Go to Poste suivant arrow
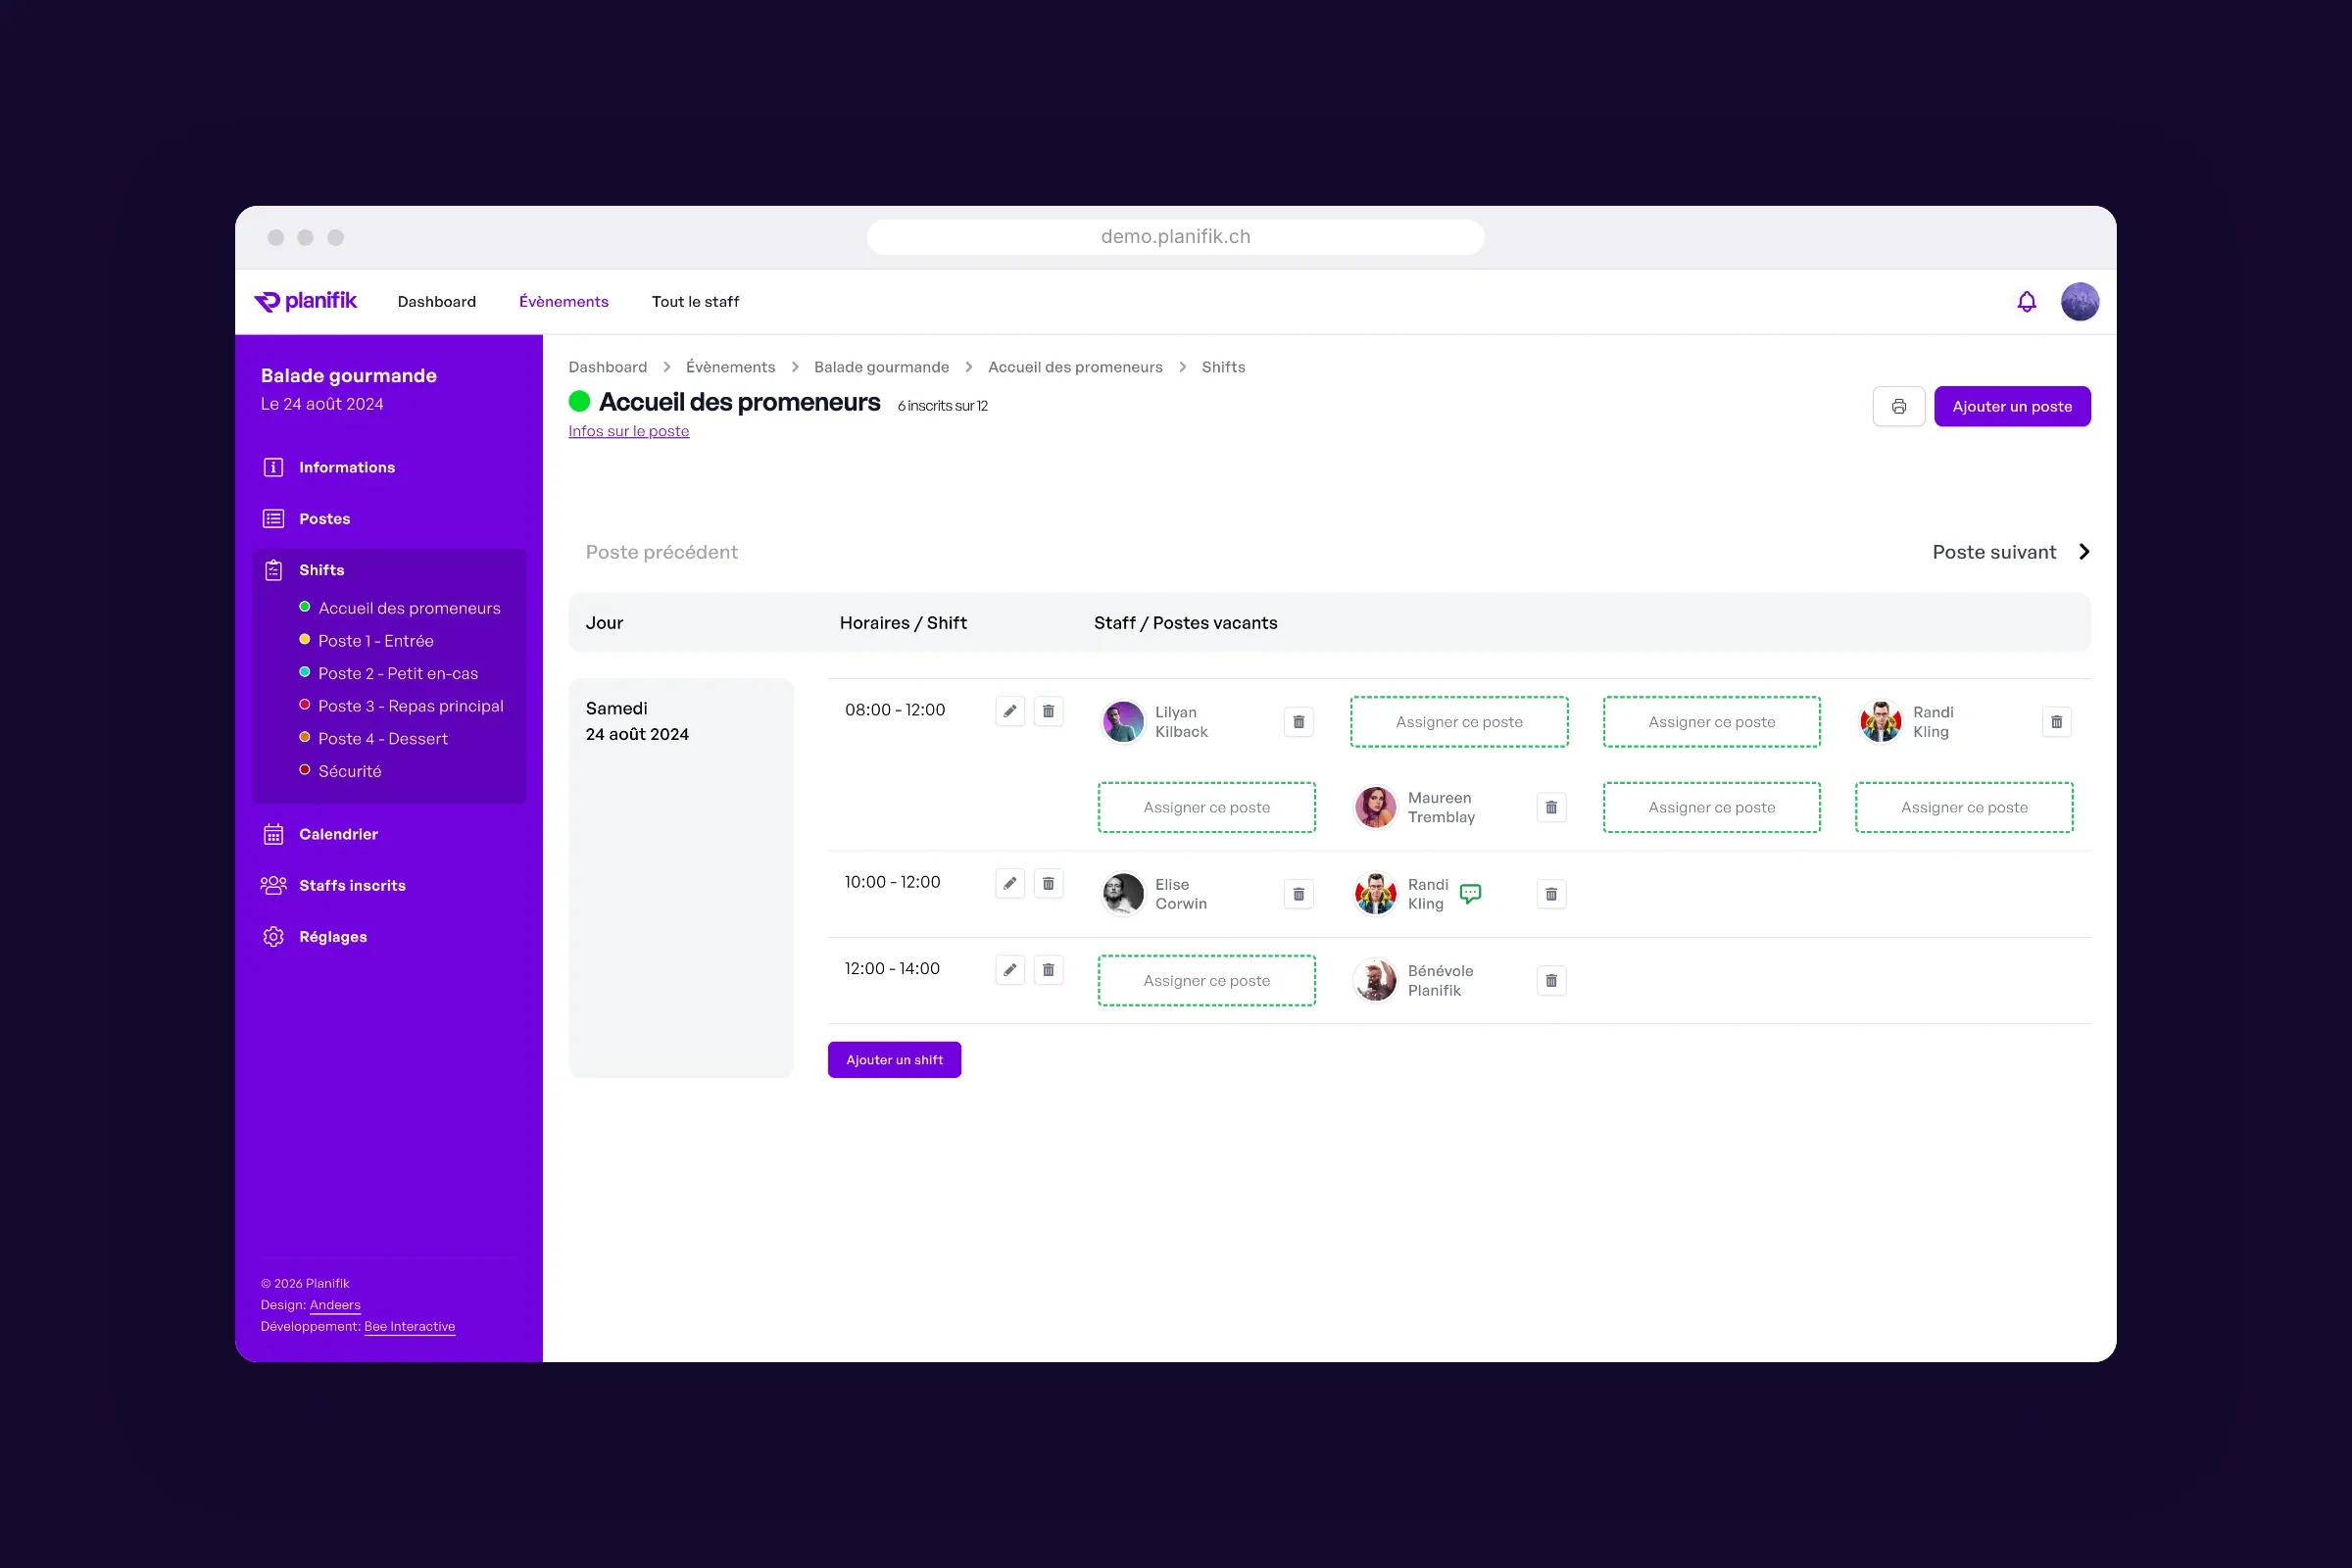The height and width of the screenshot is (1568, 2352). (x=2084, y=552)
